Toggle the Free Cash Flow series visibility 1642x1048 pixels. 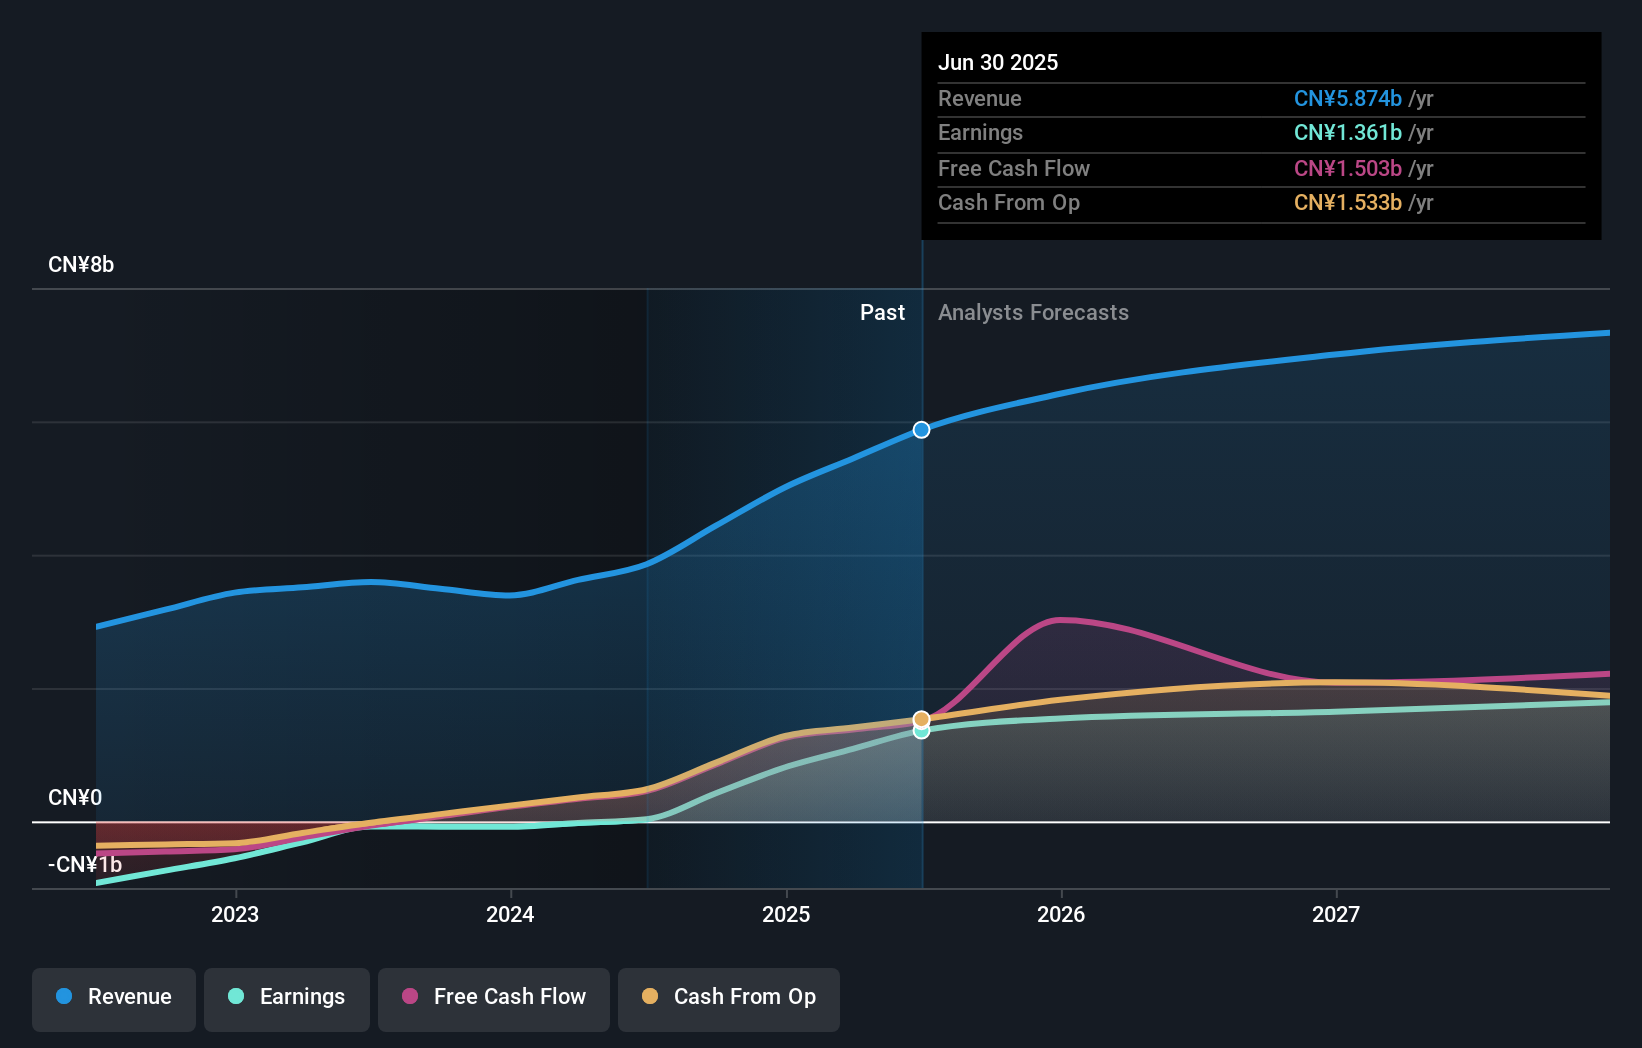(493, 997)
